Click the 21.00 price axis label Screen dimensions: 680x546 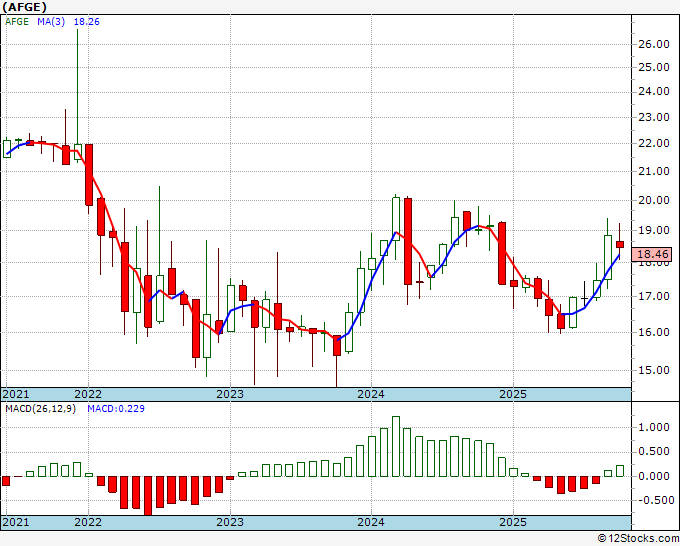(x=654, y=172)
